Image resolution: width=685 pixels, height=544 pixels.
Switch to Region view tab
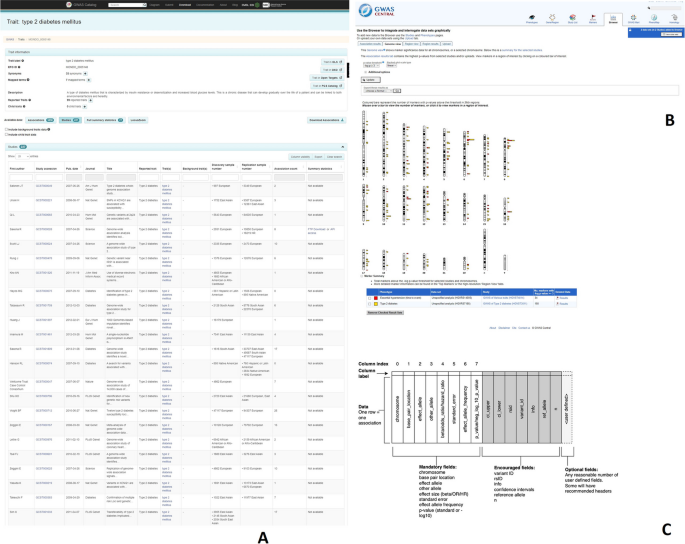click(411, 44)
